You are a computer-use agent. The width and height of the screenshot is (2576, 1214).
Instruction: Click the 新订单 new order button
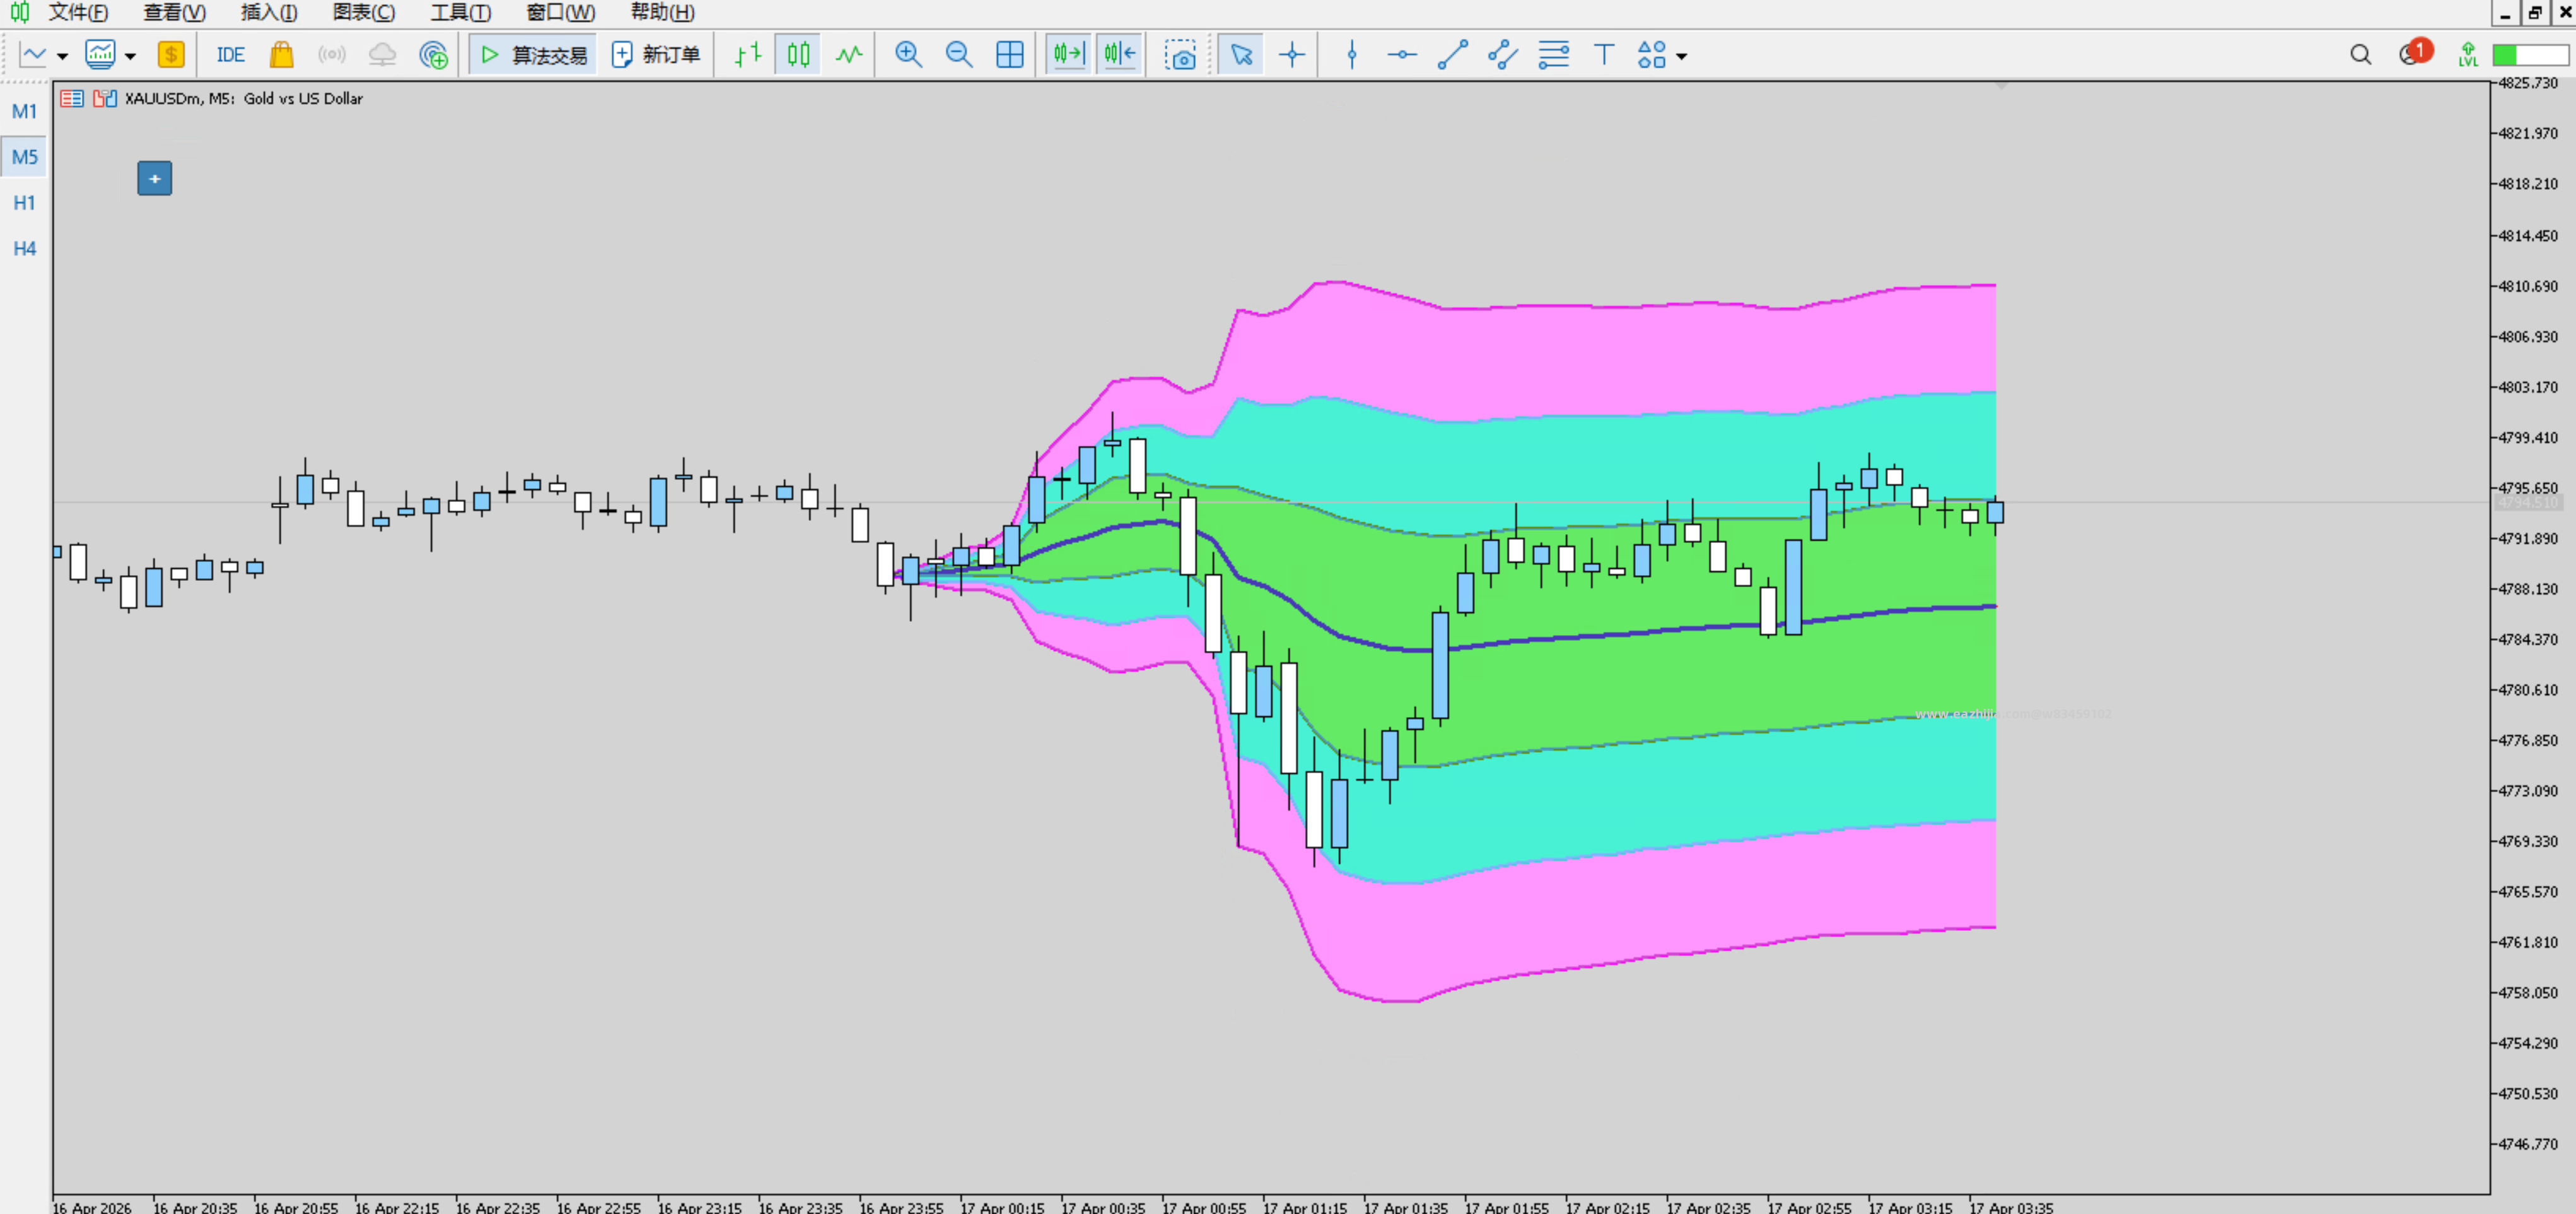pos(656,55)
